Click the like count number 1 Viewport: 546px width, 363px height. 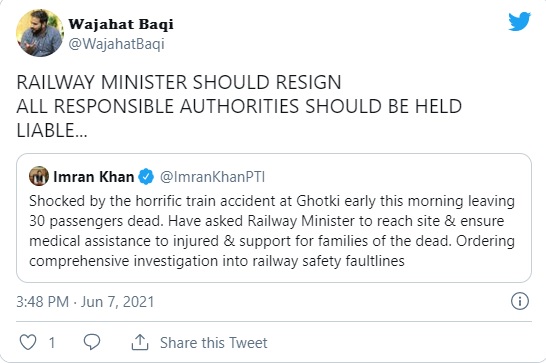[x=52, y=343]
